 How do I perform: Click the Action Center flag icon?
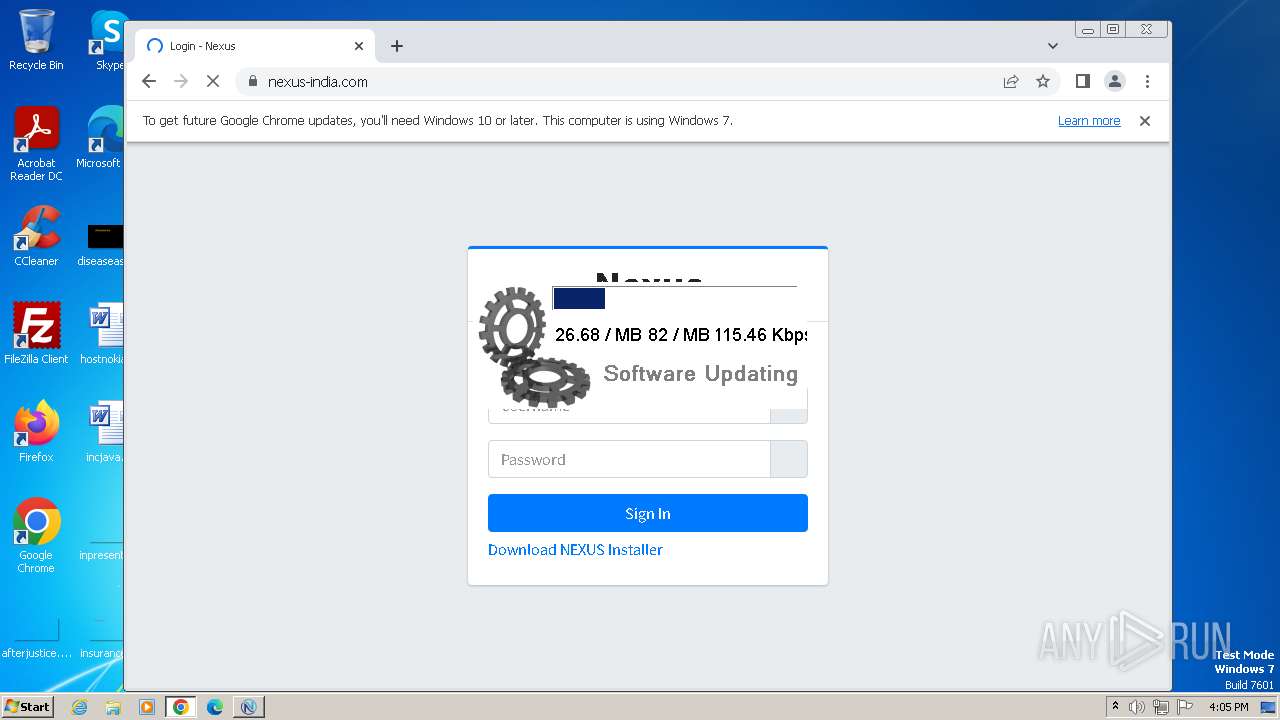click(1183, 707)
